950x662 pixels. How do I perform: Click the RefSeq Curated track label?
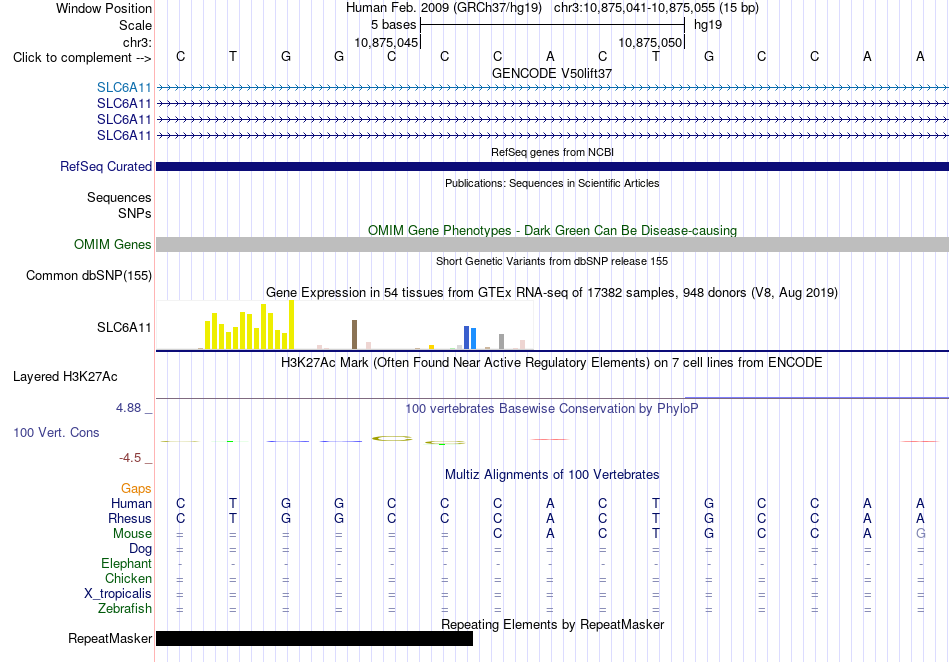pyautogui.click(x=106, y=167)
